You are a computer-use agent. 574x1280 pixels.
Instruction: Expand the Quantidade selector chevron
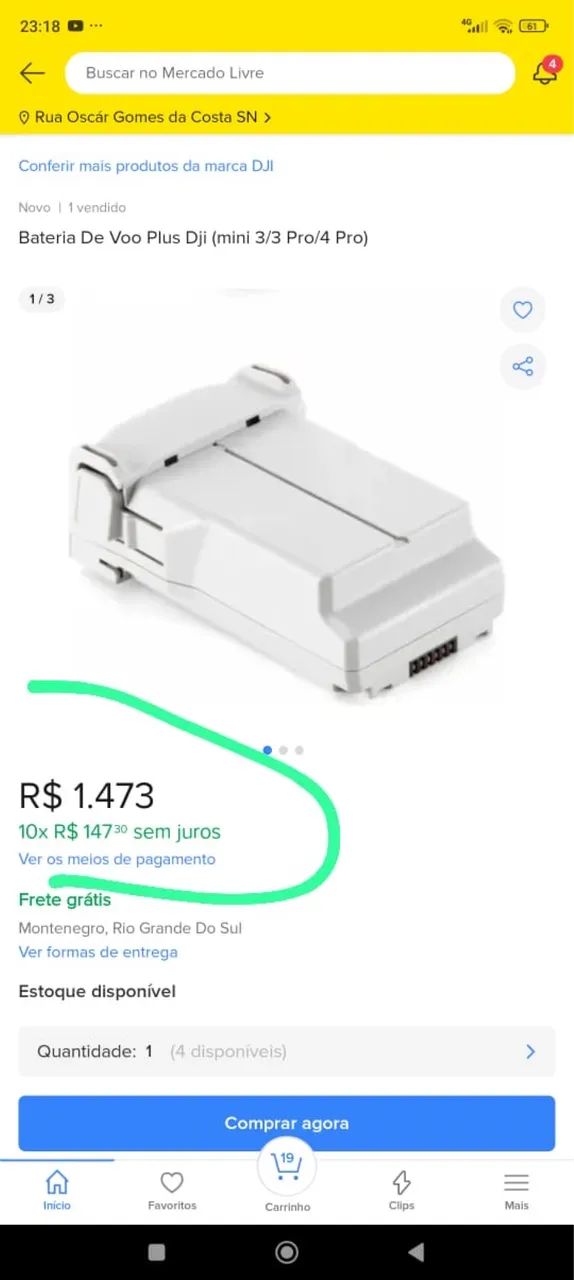[530, 1051]
